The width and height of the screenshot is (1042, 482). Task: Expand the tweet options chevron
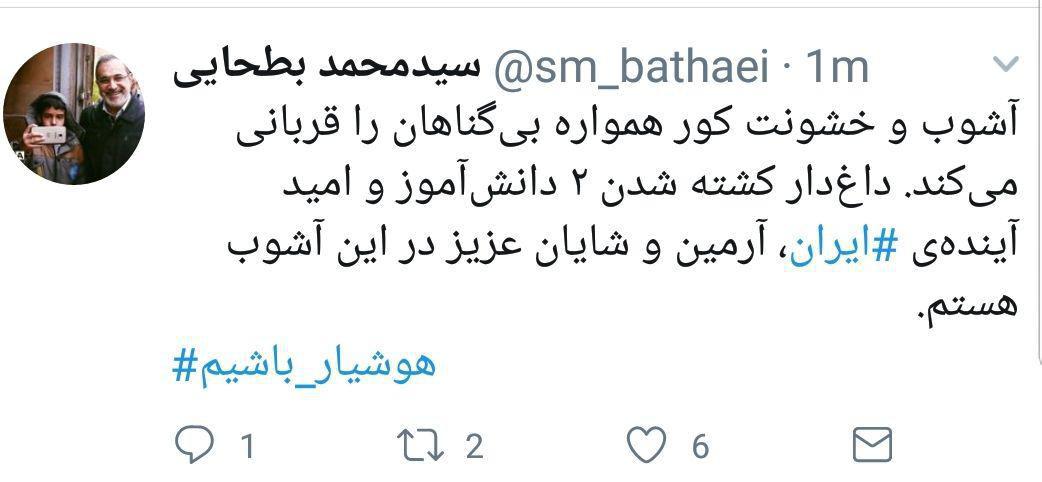click(x=1005, y=64)
